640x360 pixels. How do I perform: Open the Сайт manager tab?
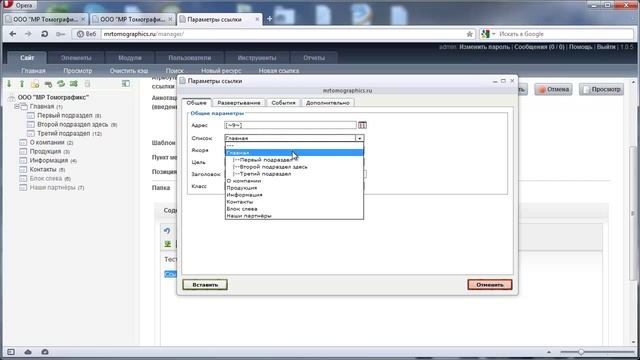click(x=27, y=58)
